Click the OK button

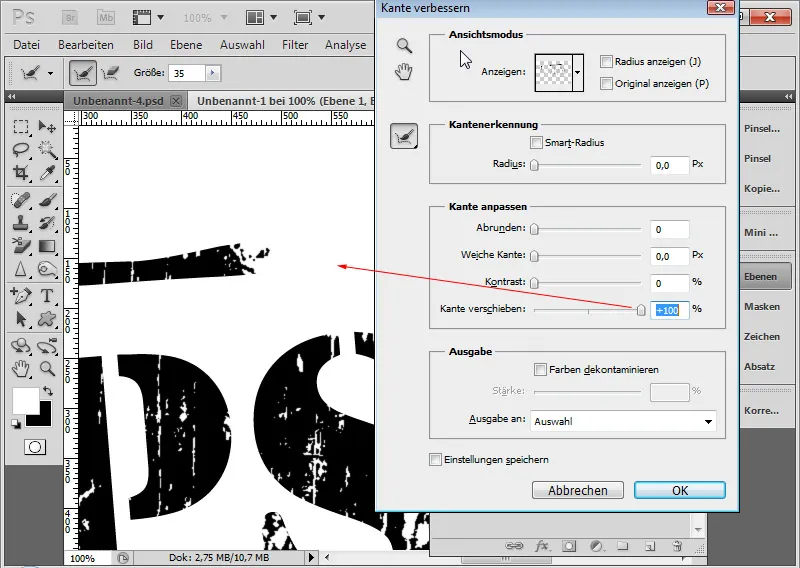(x=680, y=490)
